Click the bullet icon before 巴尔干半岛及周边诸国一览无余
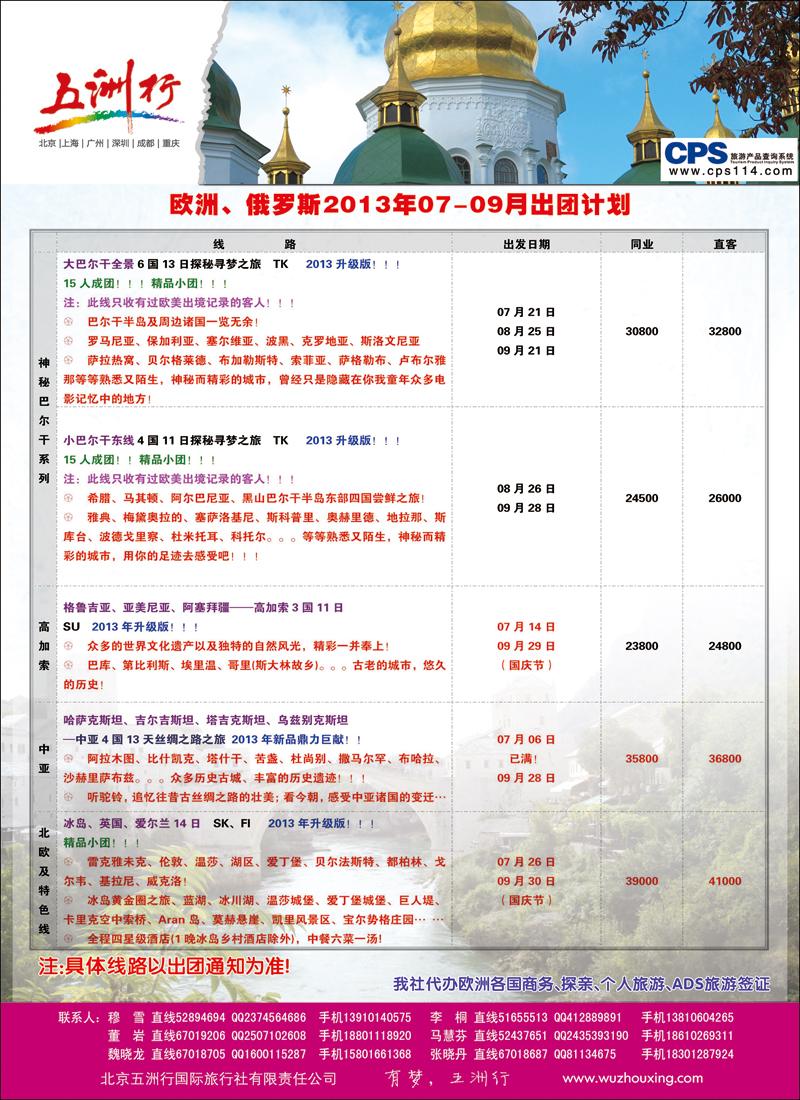 69,322
